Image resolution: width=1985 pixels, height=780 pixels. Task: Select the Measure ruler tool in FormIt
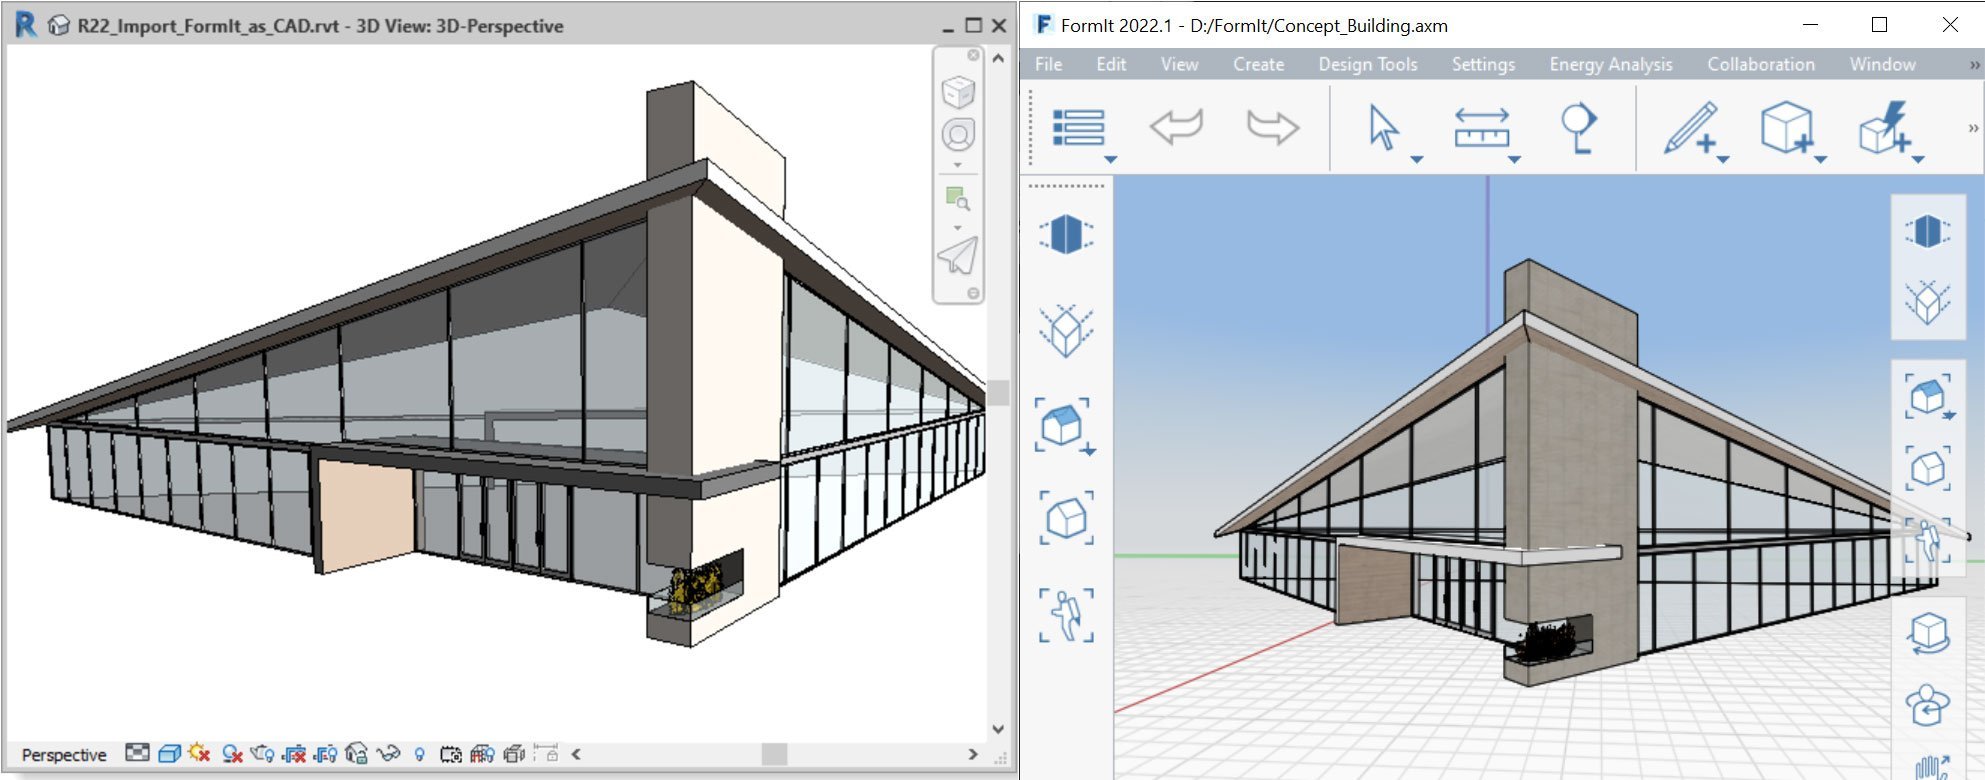pos(1481,128)
